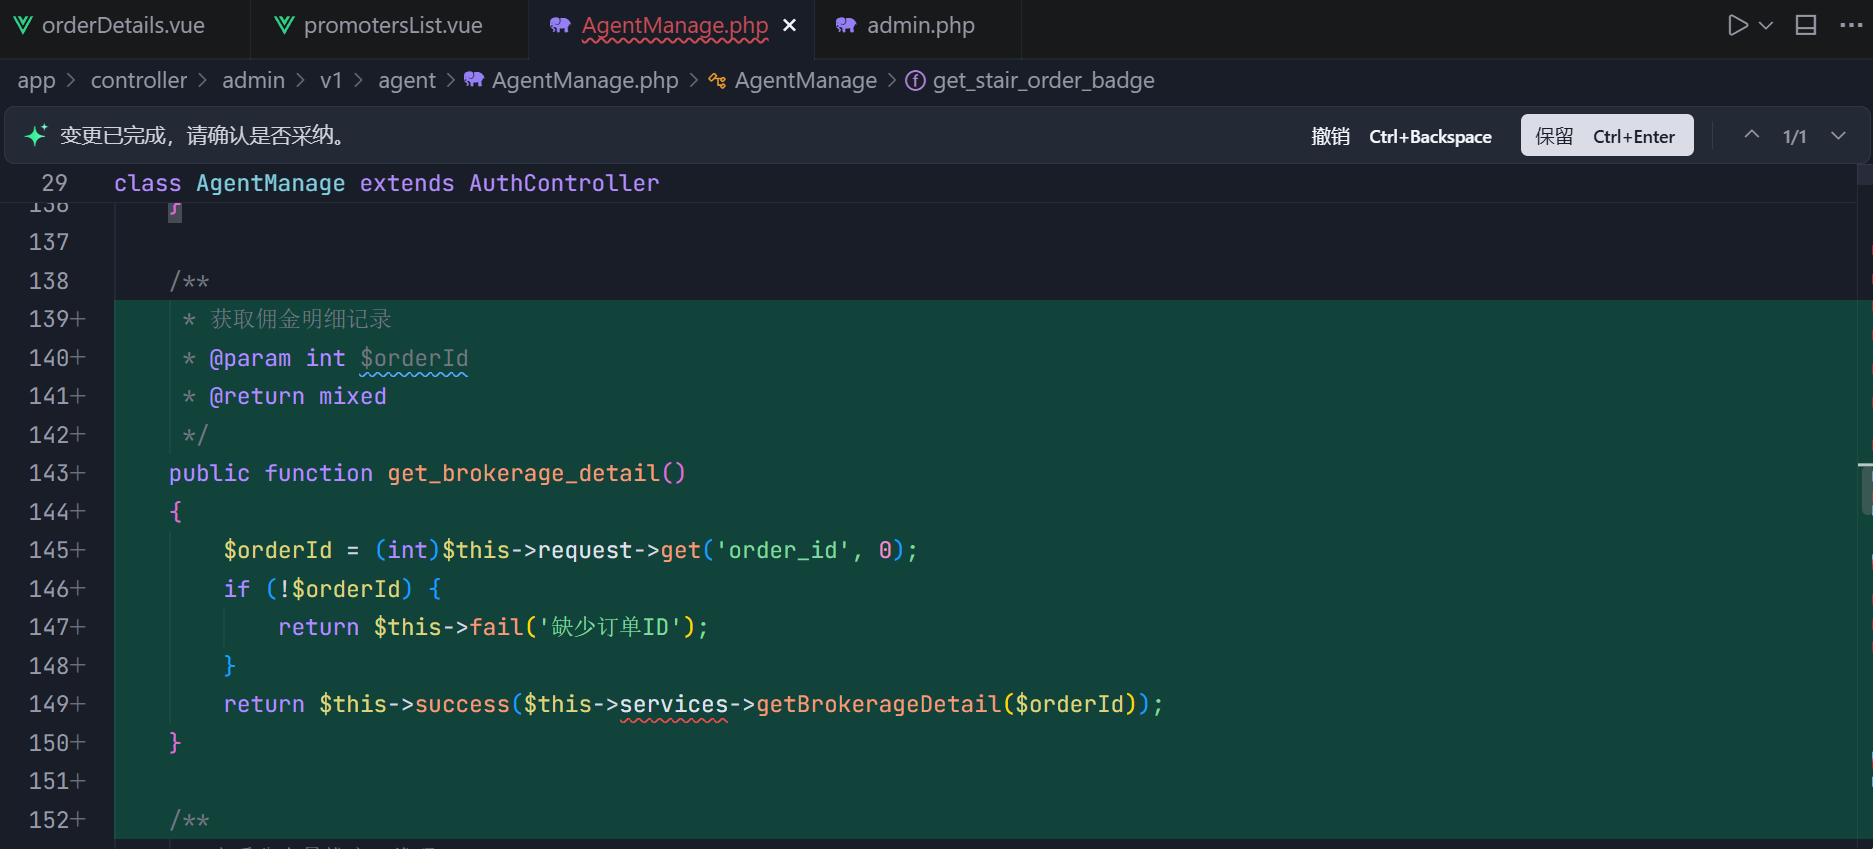Click sticky header 'class AgentManage extends AuthController'
Screen dimensions: 1873x849
pyautogui.click(x=386, y=183)
